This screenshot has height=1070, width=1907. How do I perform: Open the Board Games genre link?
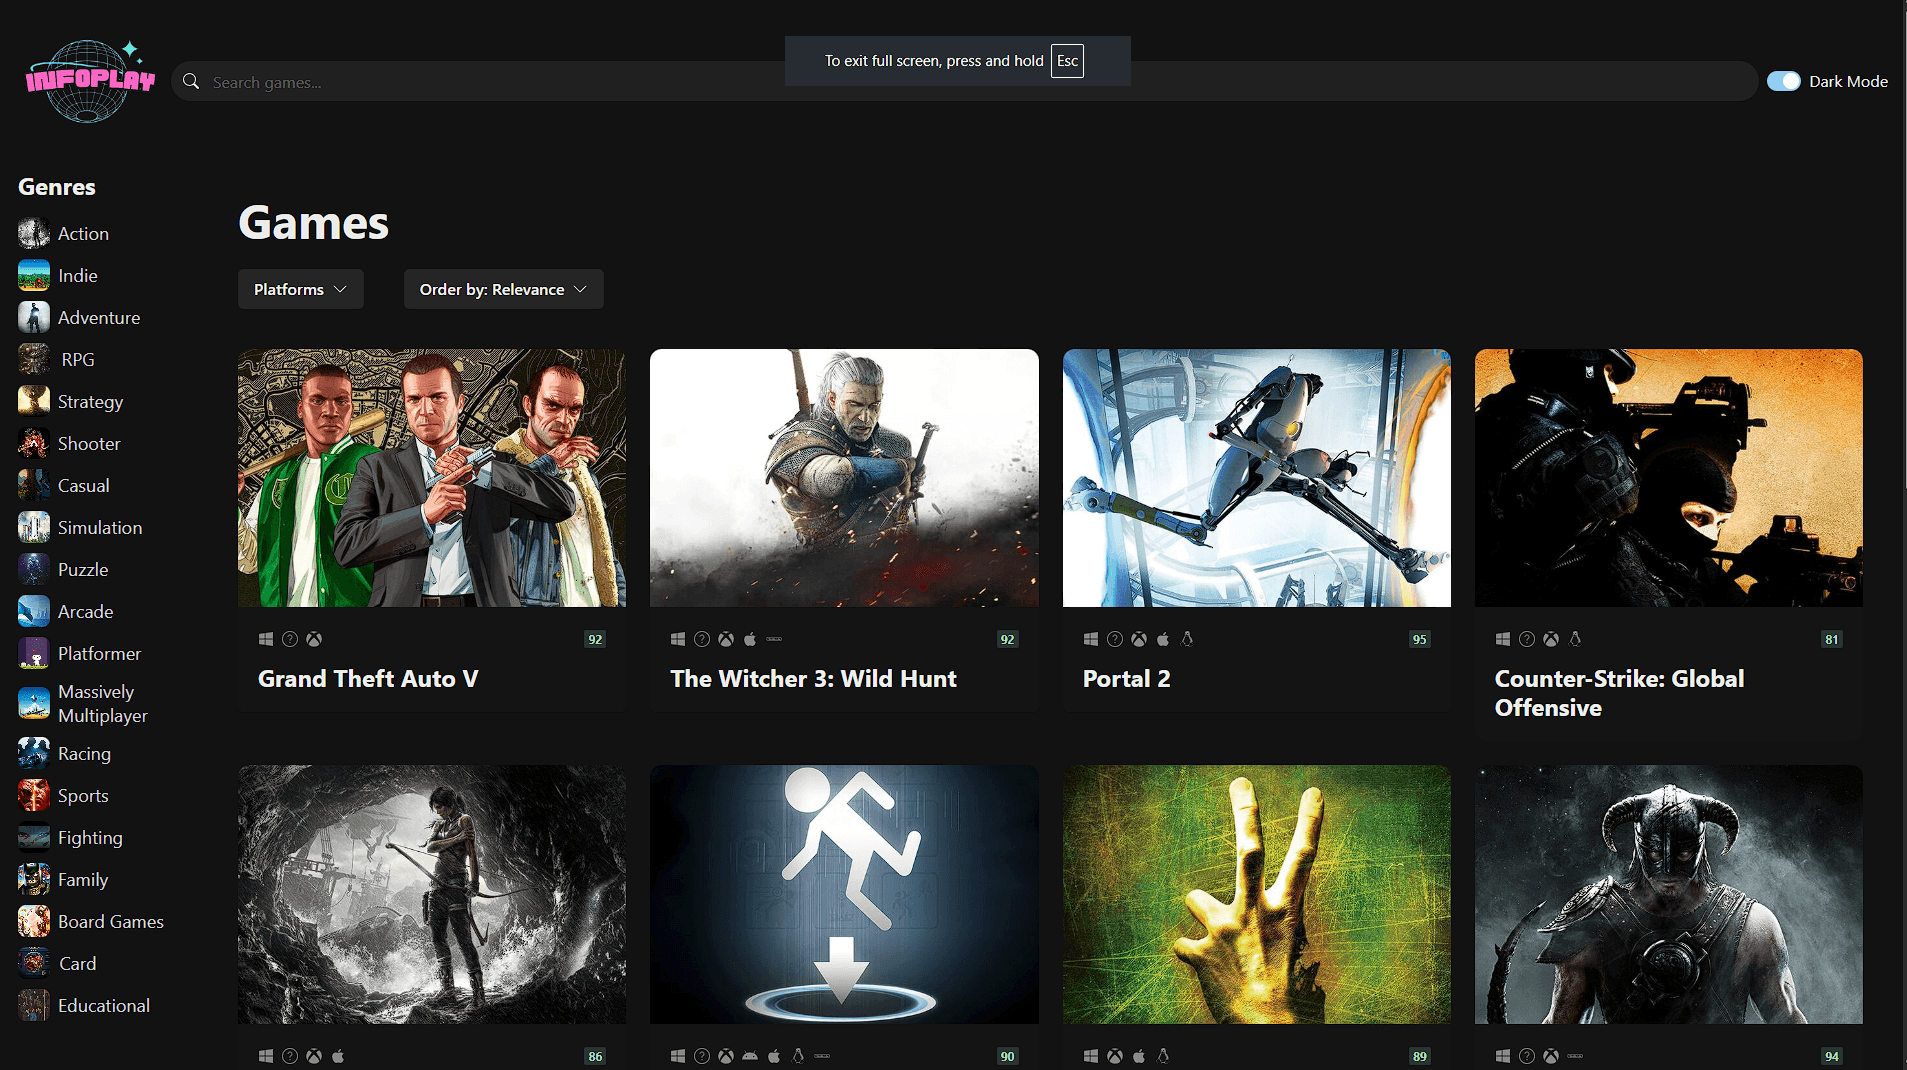[110, 921]
